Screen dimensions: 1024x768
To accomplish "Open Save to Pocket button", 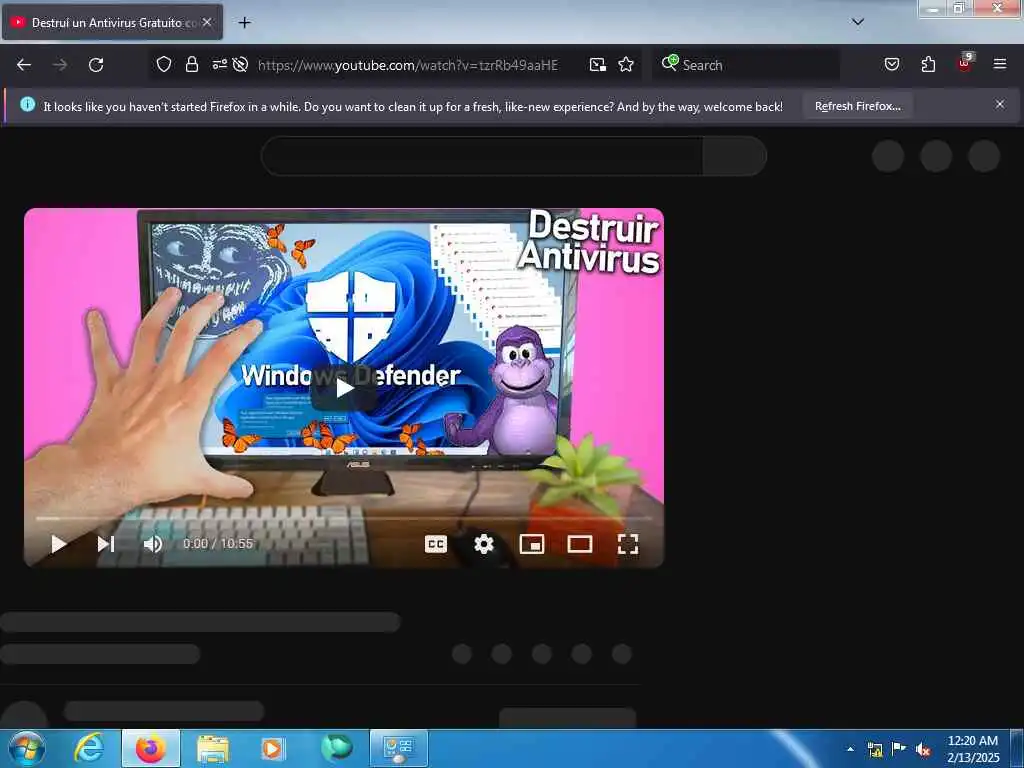I will click(891, 65).
